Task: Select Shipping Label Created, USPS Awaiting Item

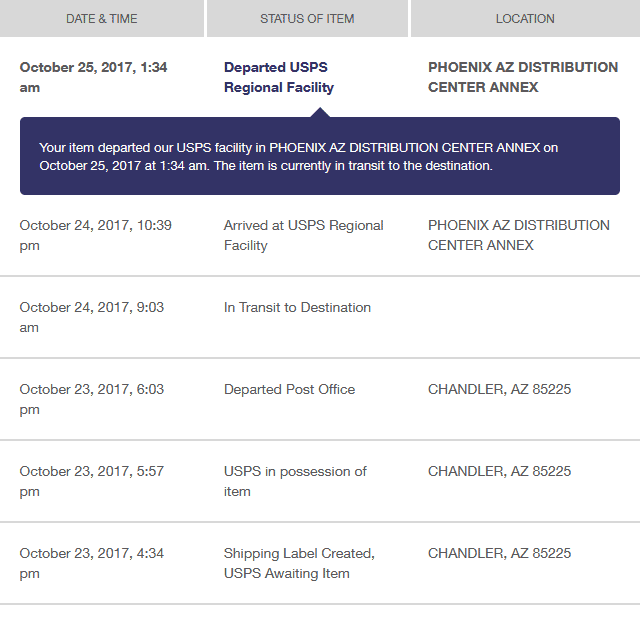Action: pyautogui.click(x=299, y=563)
